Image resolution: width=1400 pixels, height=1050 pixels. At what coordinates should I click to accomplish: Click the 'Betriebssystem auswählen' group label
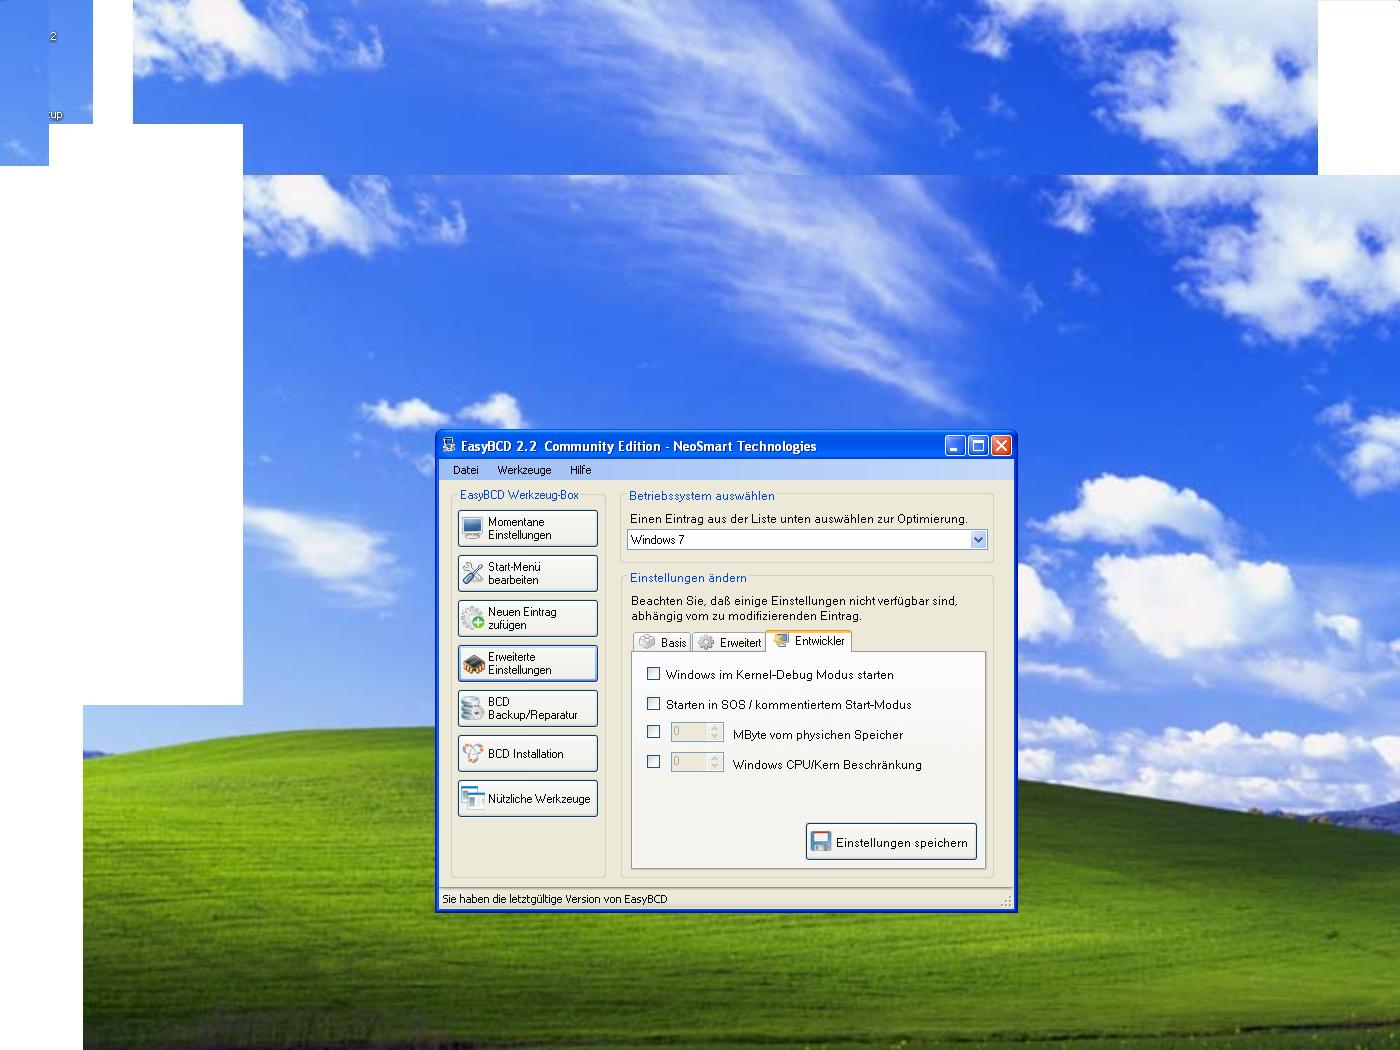702,496
